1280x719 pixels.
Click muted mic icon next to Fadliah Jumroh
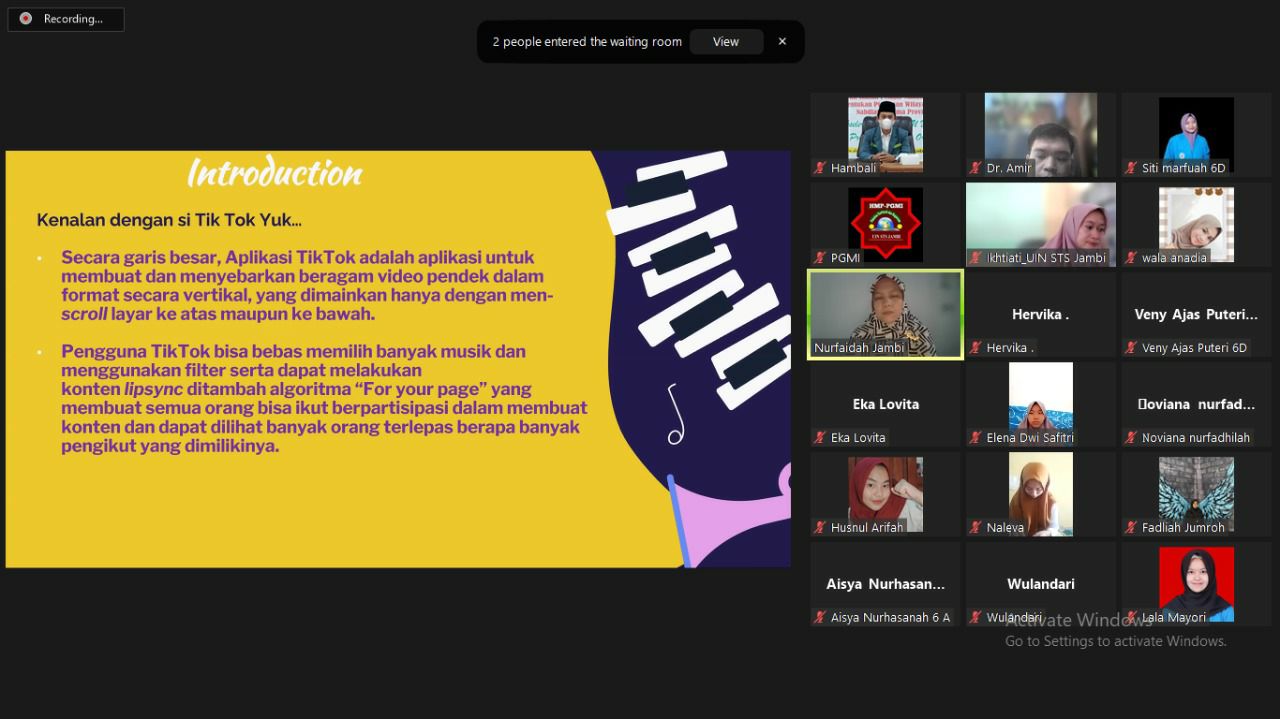(1131, 528)
